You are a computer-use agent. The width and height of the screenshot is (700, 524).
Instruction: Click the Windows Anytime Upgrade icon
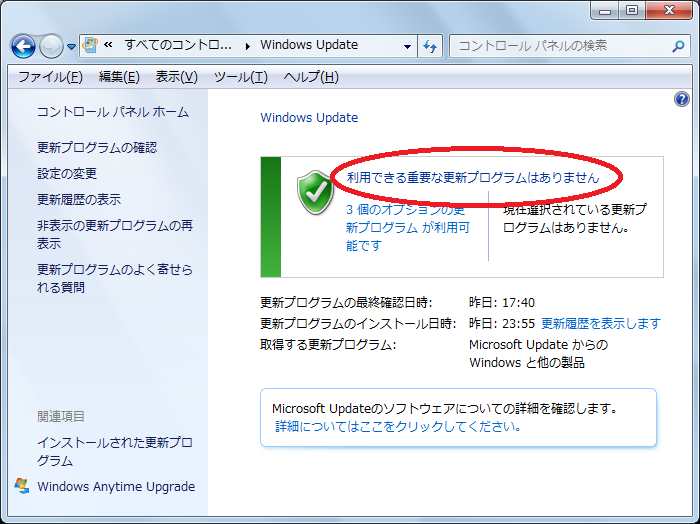click(x=22, y=486)
